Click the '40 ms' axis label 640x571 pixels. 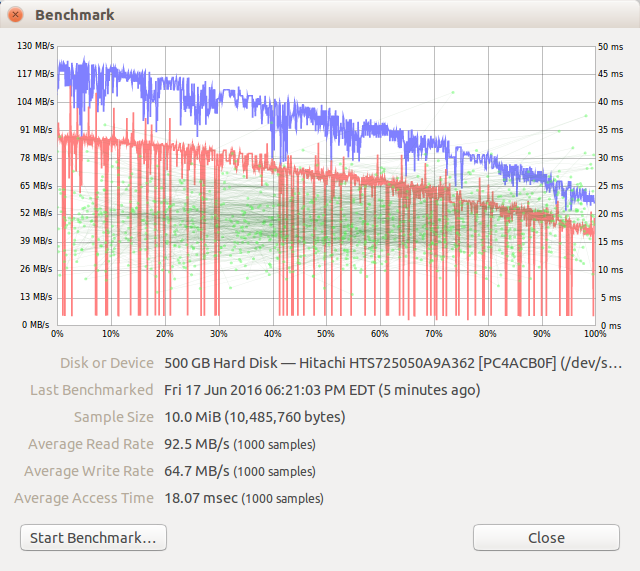click(611, 101)
